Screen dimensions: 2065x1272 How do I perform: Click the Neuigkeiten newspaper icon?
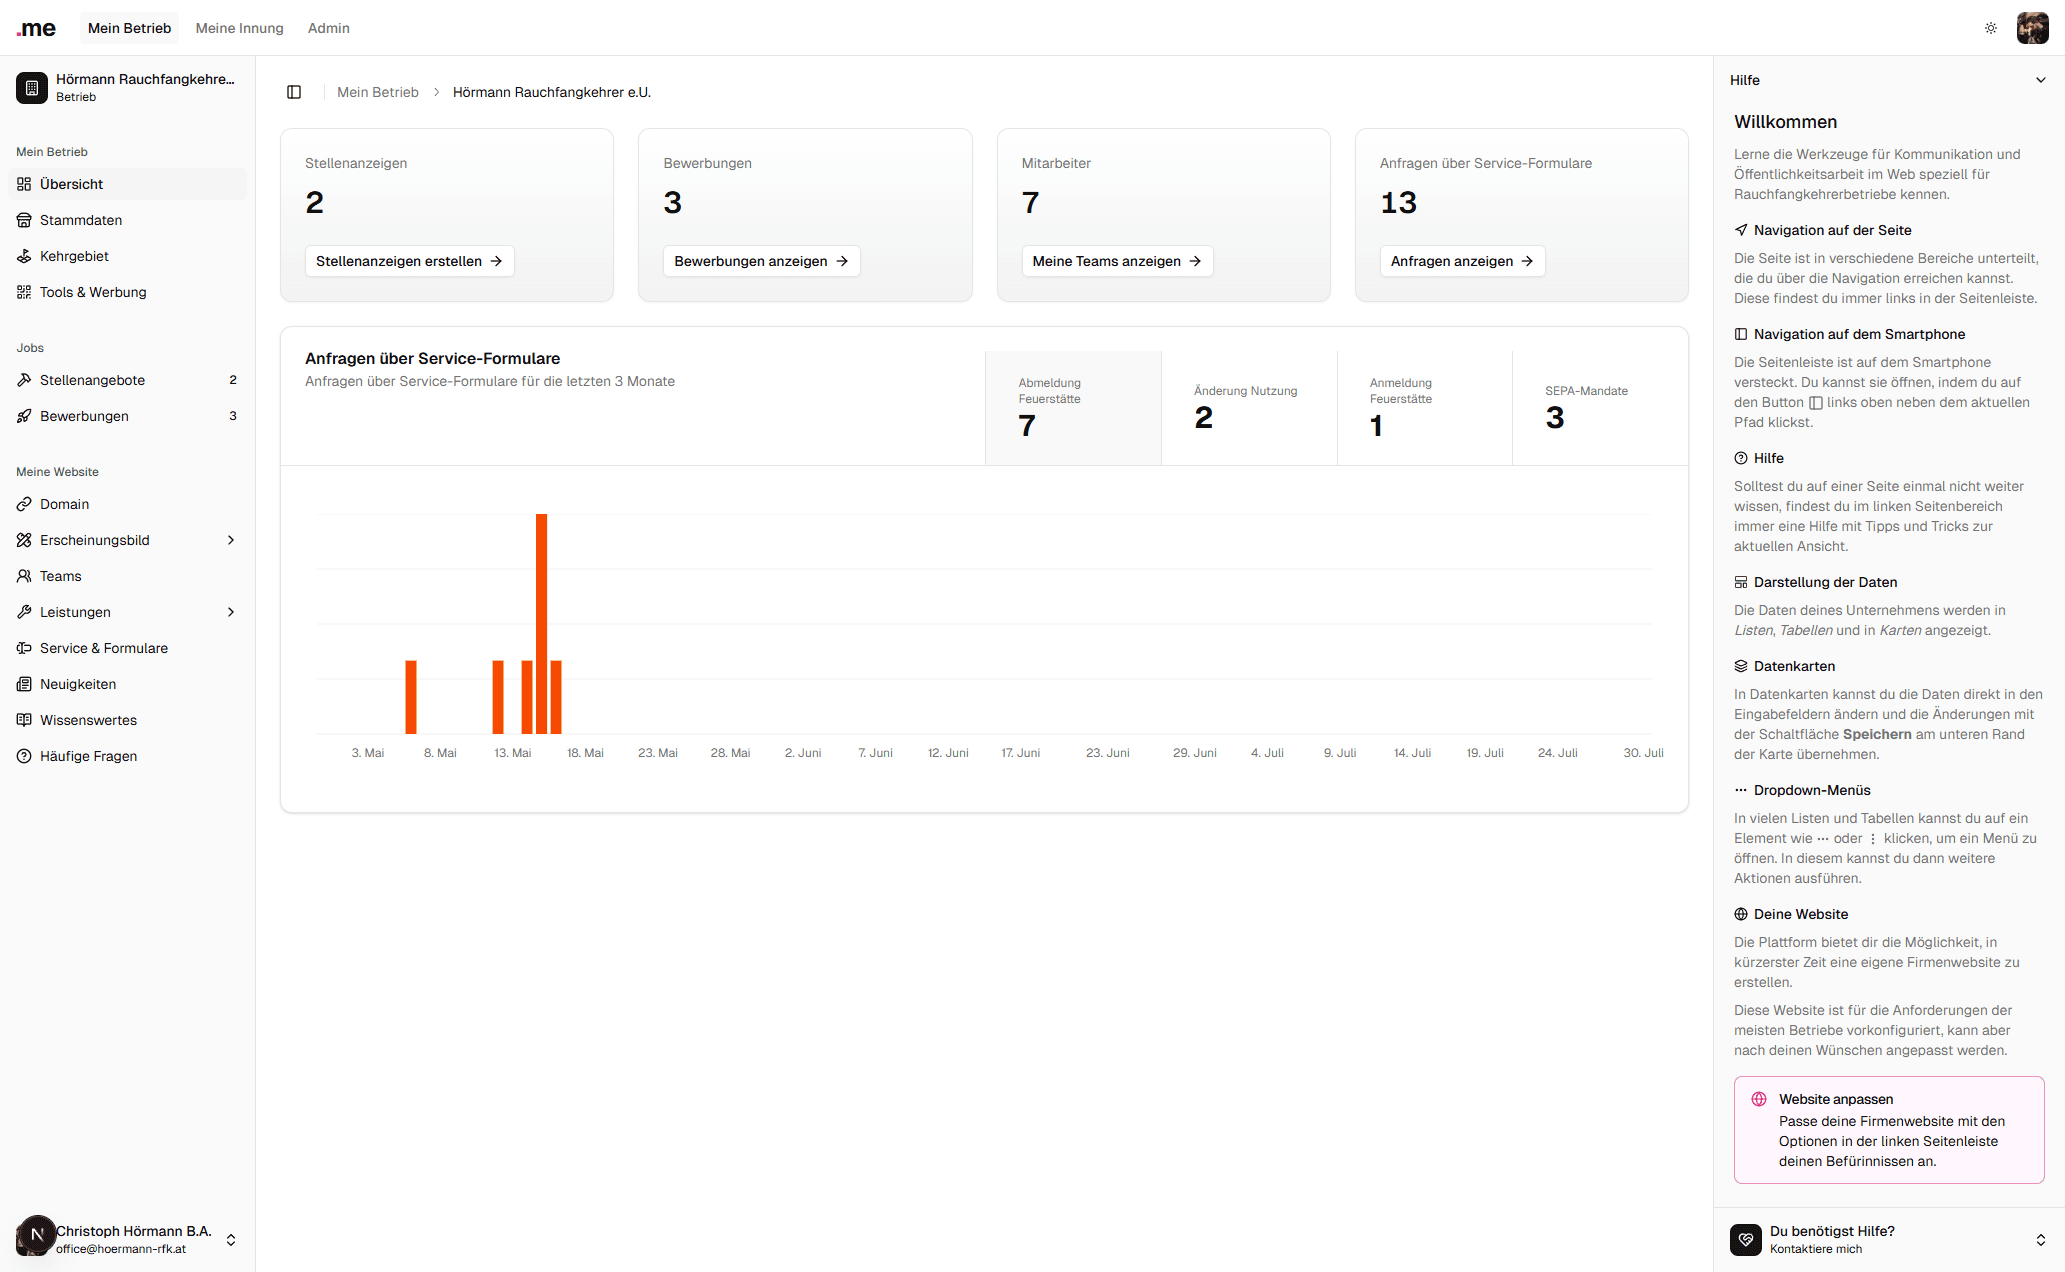coord(23,684)
